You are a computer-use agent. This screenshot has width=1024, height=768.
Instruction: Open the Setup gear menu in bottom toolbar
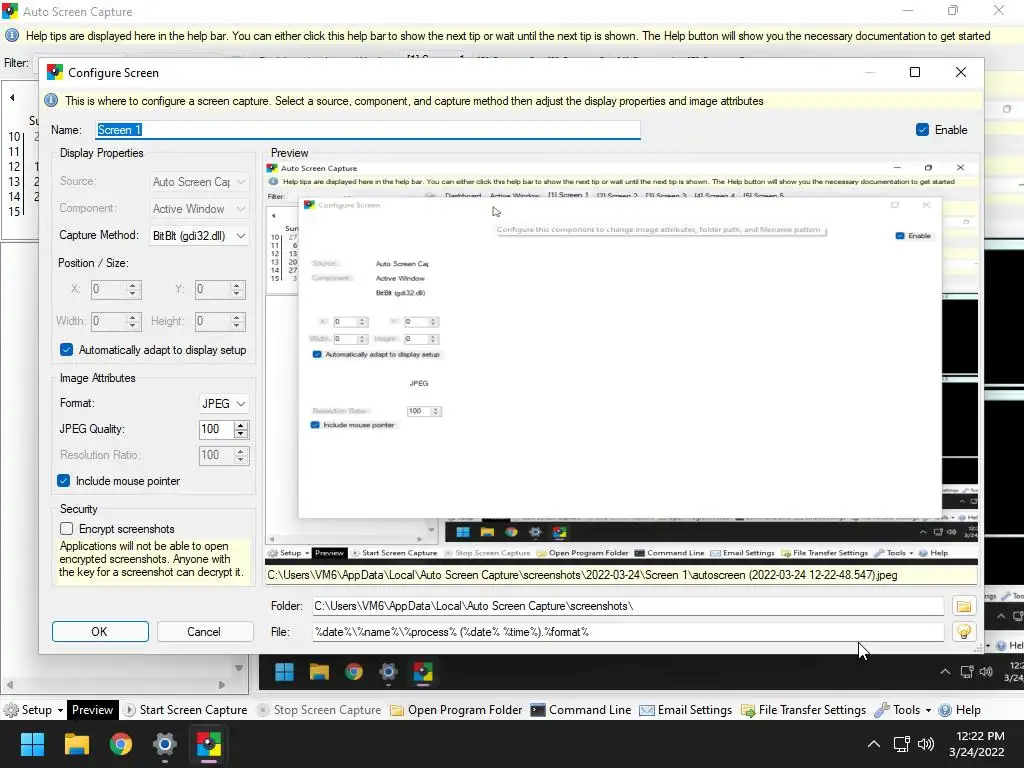click(33, 710)
